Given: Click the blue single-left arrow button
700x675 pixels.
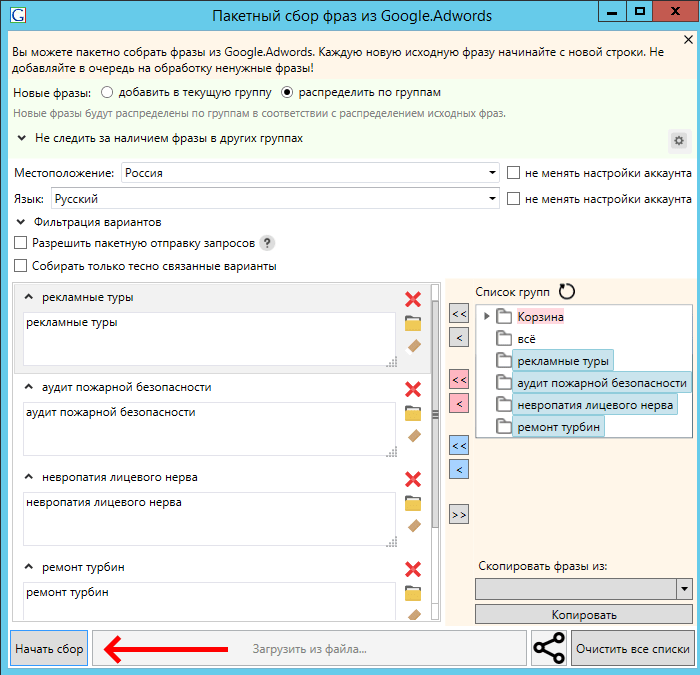Looking at the screenshot, I should click(459, 470).
